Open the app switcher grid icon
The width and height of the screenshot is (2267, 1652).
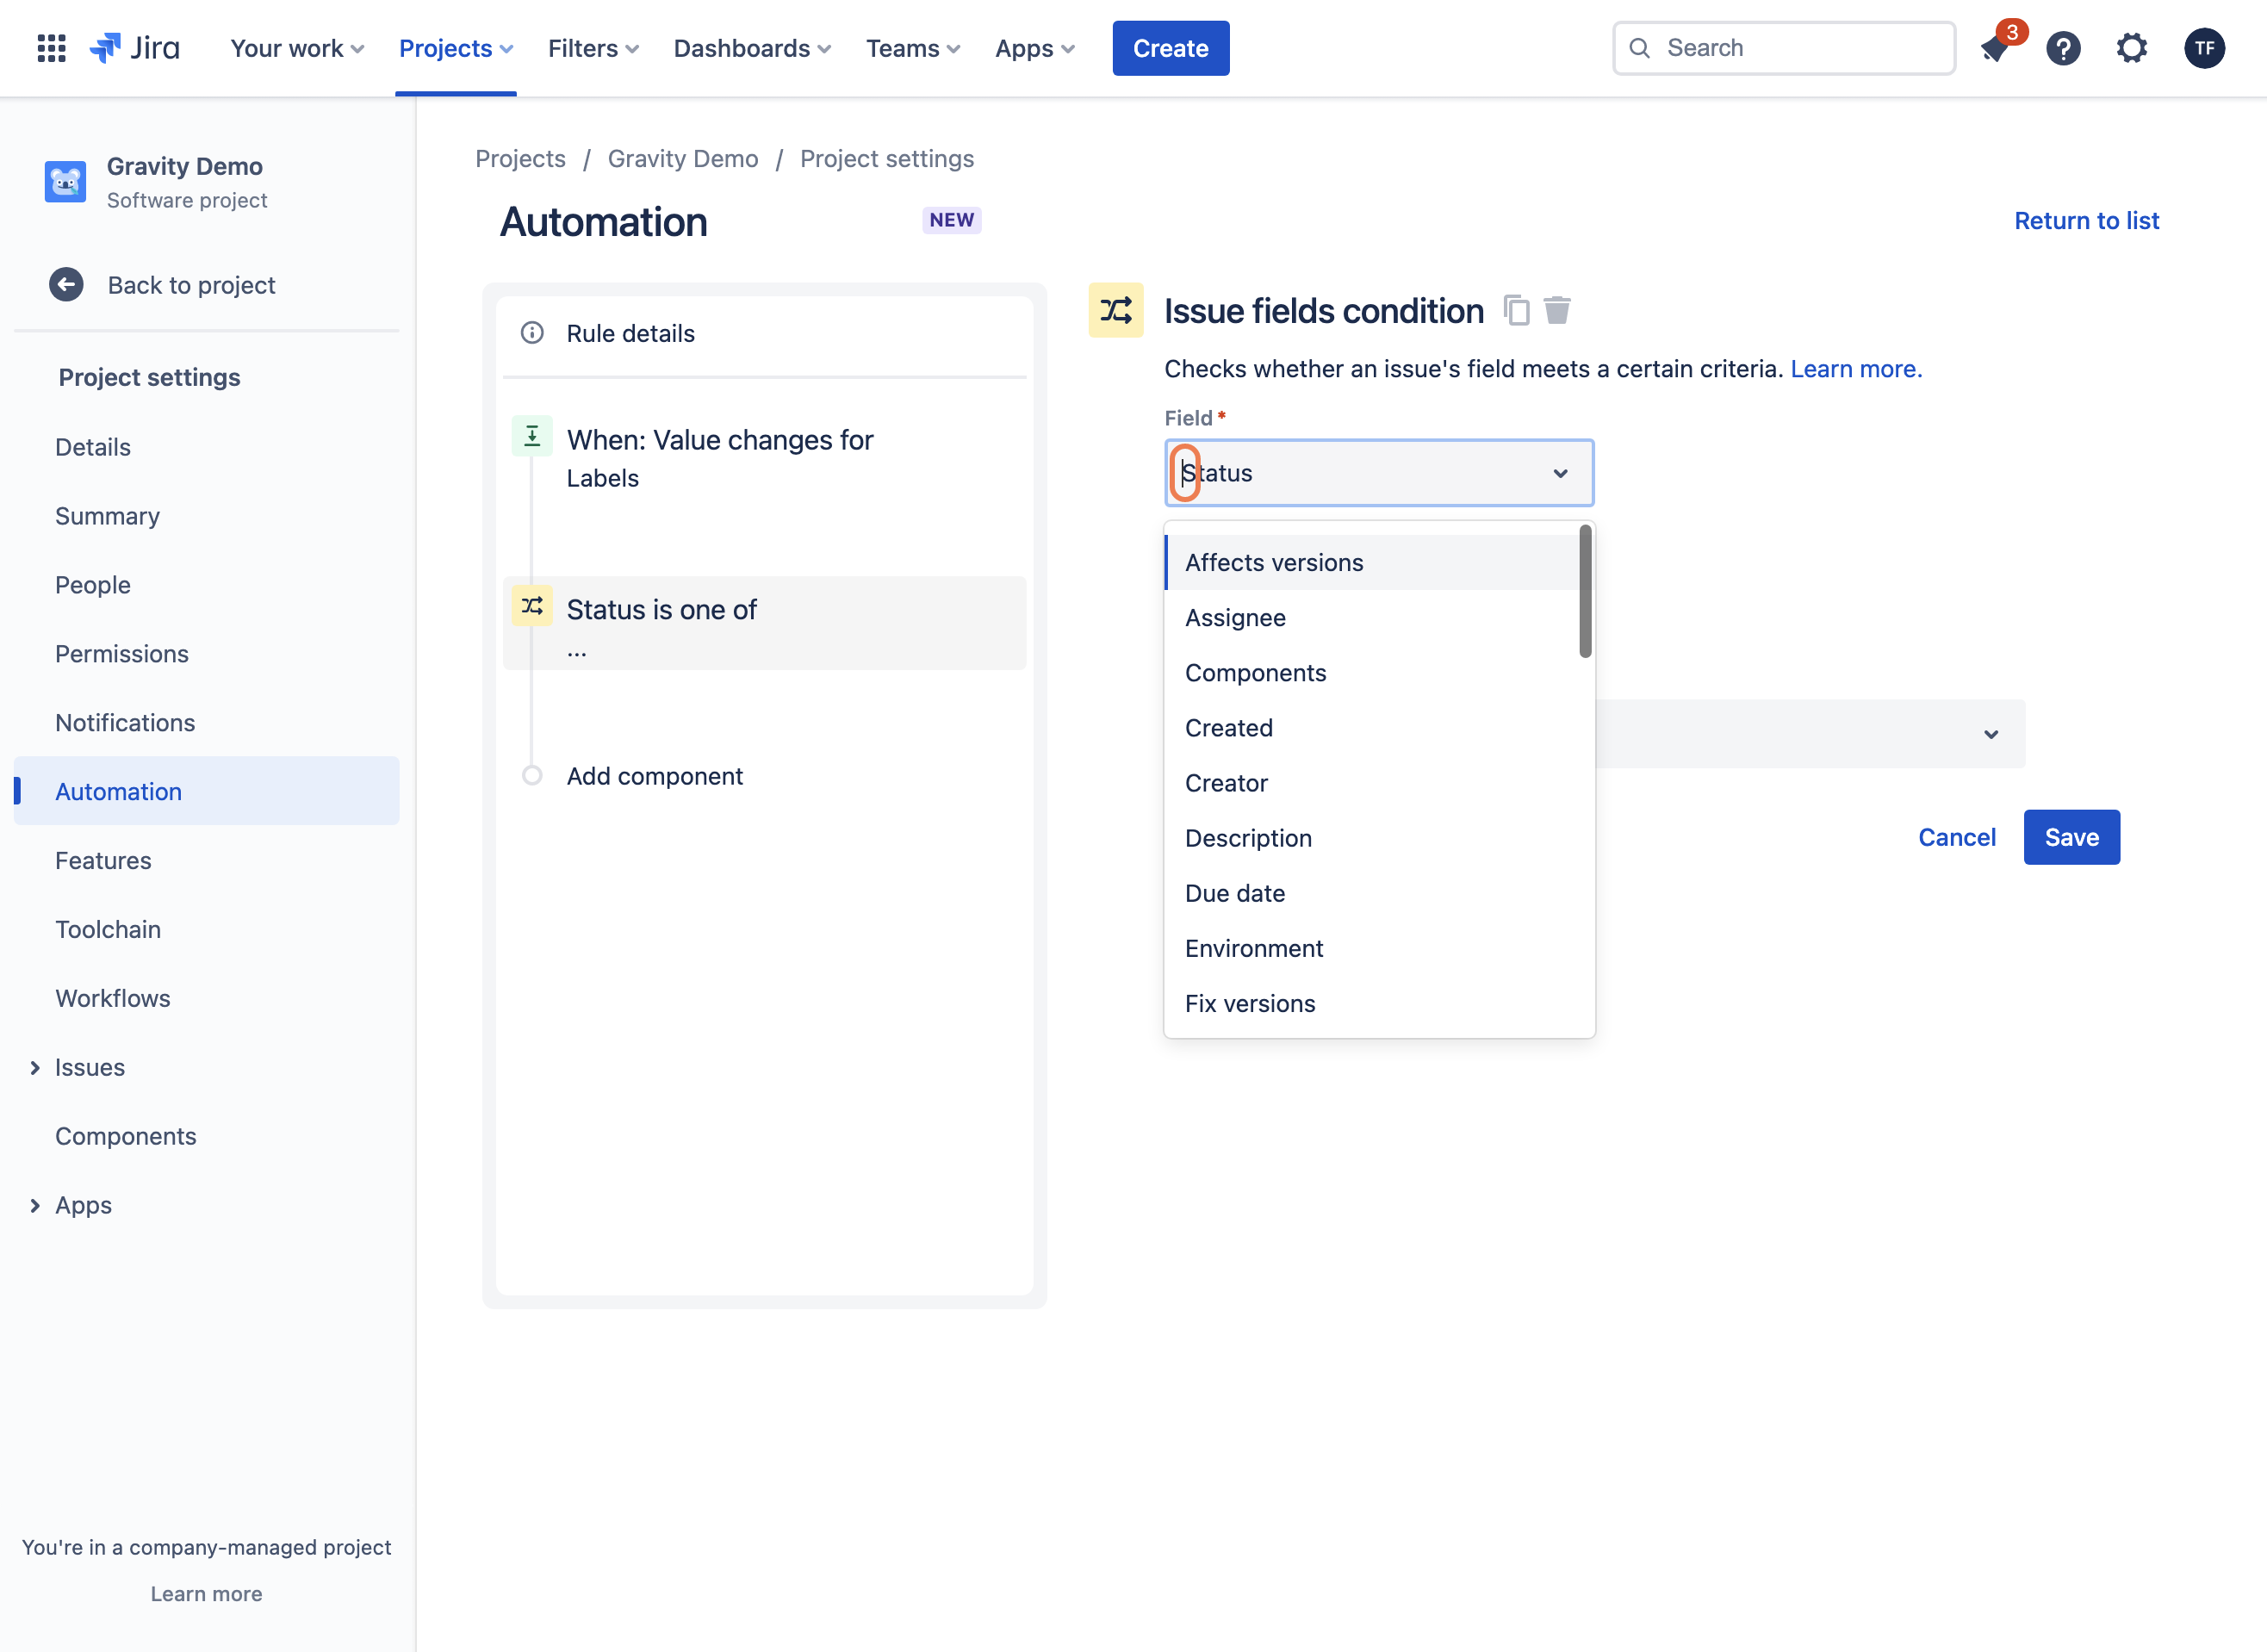[51, 48]
